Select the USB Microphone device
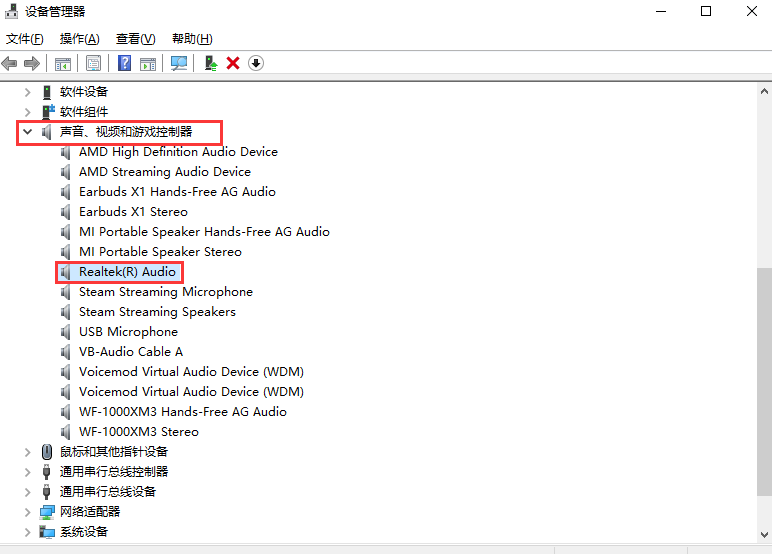 point(128,332)
